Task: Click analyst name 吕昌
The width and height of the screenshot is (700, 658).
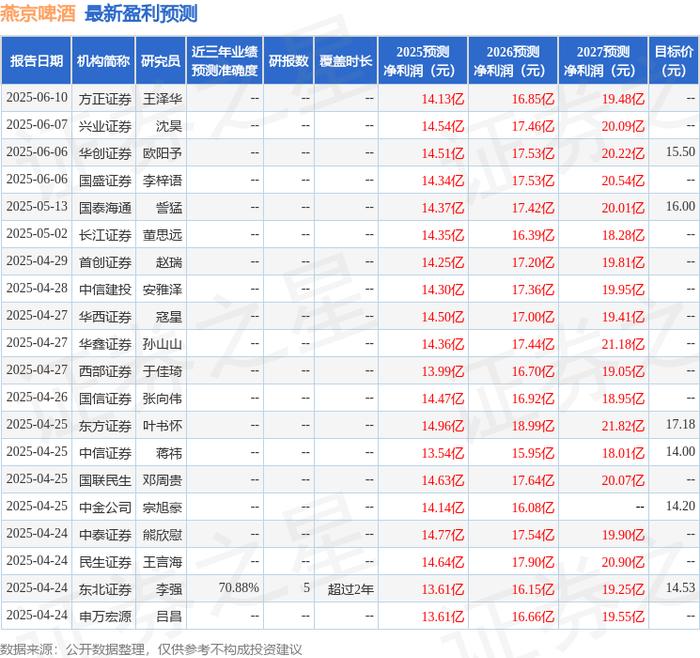Action: [x=169, y=616]
